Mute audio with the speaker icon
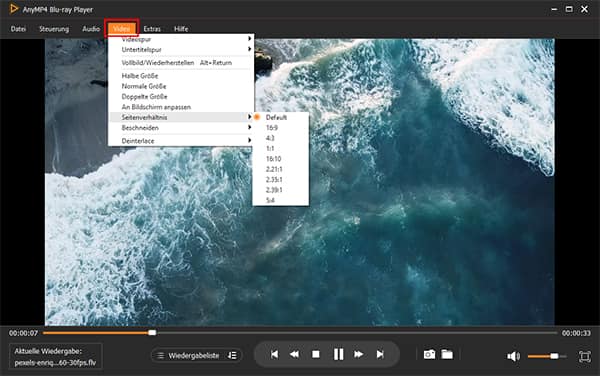 pos(513,356)
